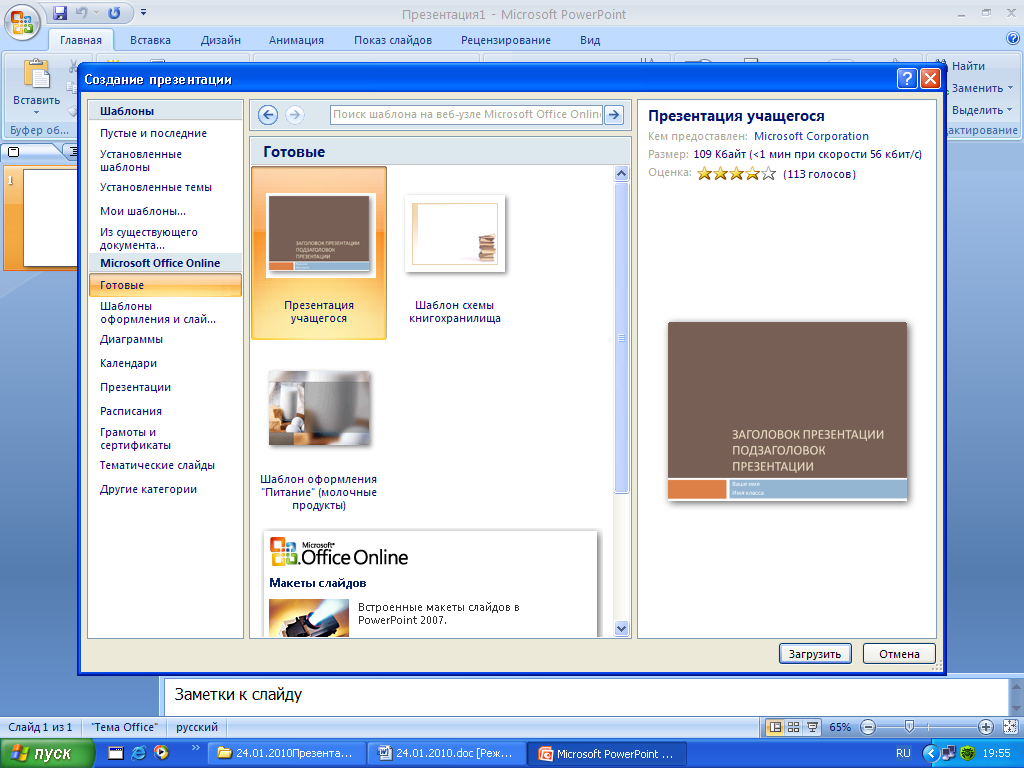1024x768 pixels.
Task: Click the templates list vertical scrollbar thumb
Action: [621, 338]
